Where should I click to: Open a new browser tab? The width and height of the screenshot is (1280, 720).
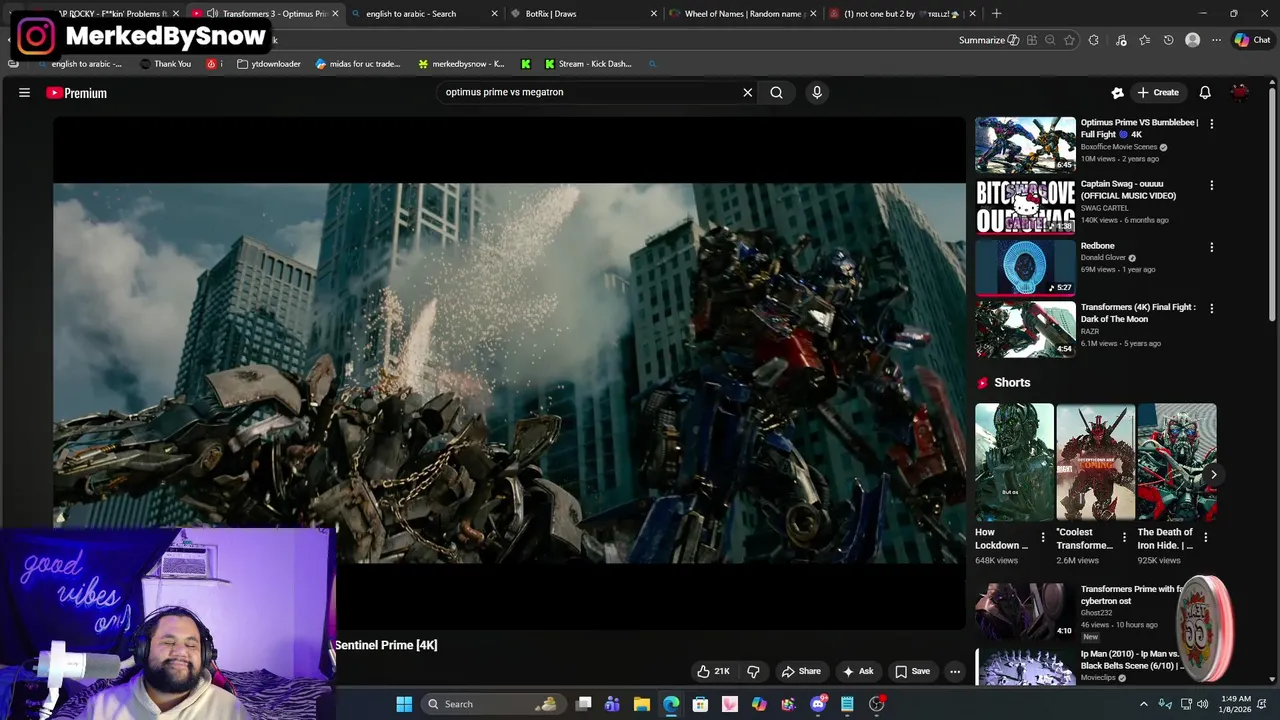(996, 14)
